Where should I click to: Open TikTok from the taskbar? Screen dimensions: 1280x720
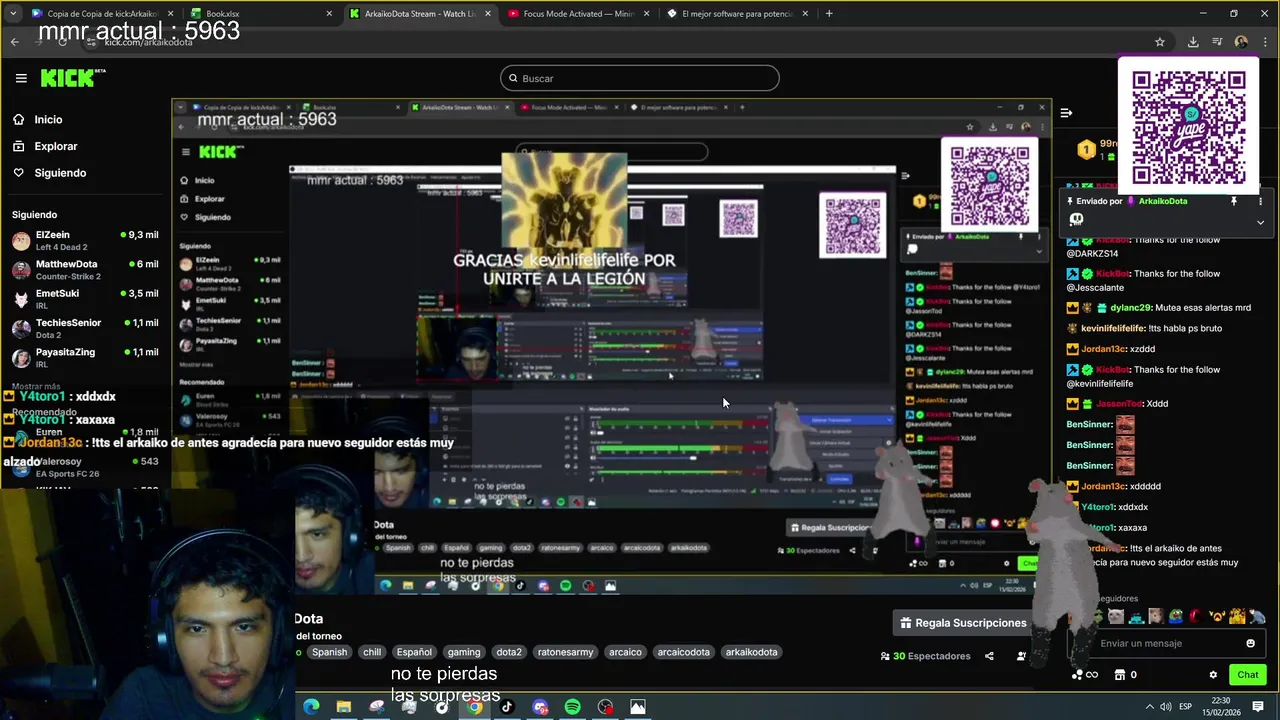click(x=507, y=707)
